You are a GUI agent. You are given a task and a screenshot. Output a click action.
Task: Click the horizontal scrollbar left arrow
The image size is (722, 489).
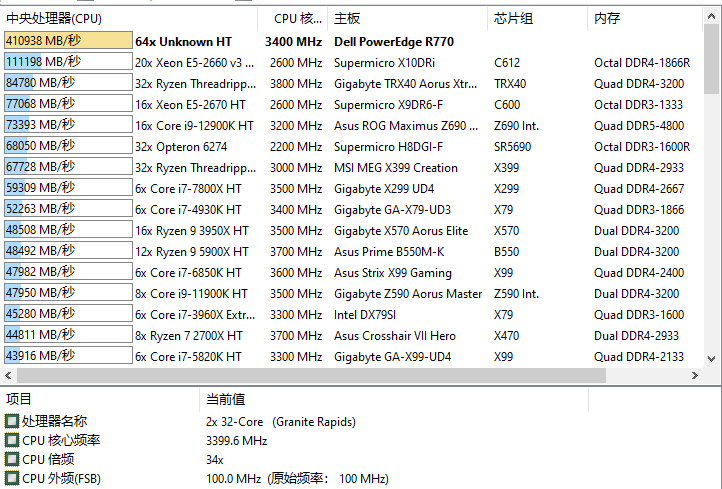8,376
